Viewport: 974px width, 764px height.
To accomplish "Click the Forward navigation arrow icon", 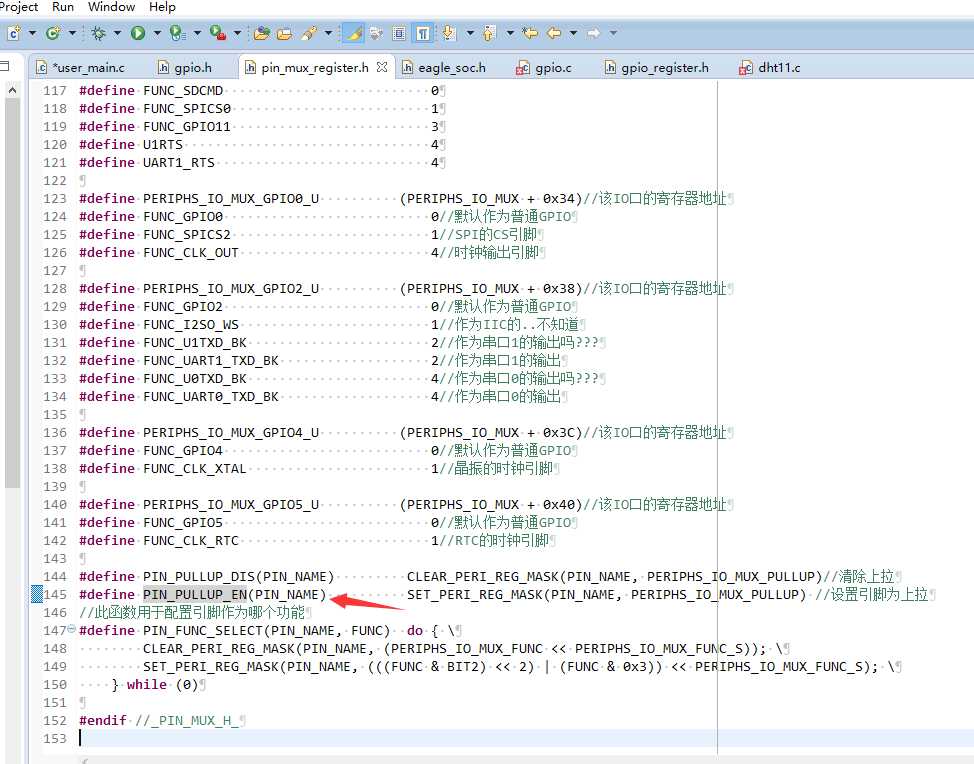I will pyautogui.click(x=593, y=33).
